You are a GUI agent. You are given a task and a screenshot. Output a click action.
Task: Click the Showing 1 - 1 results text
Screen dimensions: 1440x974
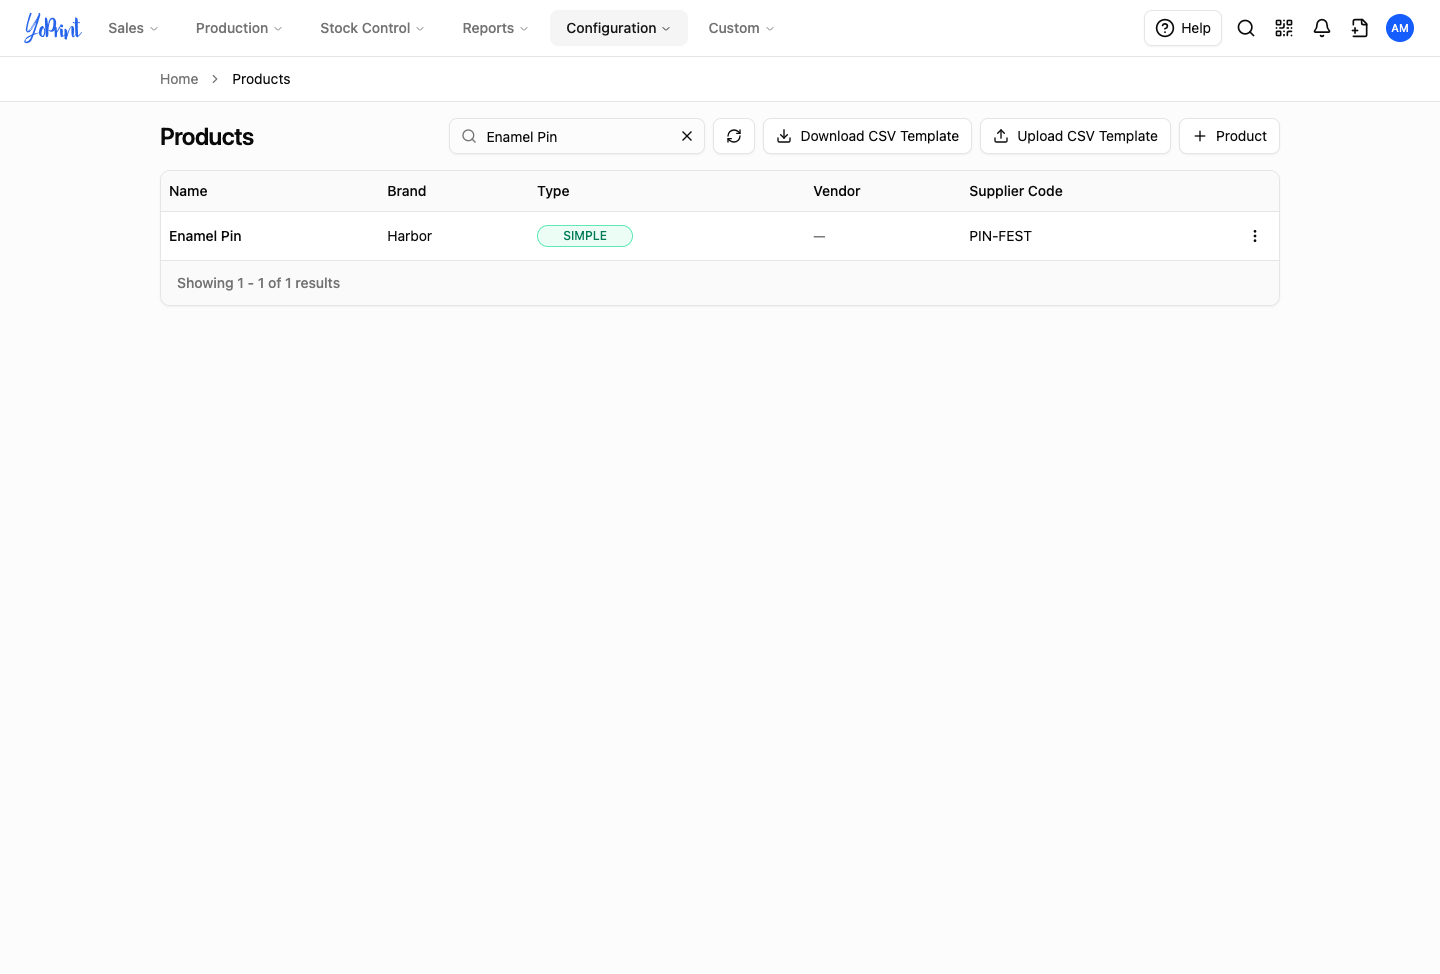(258, 283)
